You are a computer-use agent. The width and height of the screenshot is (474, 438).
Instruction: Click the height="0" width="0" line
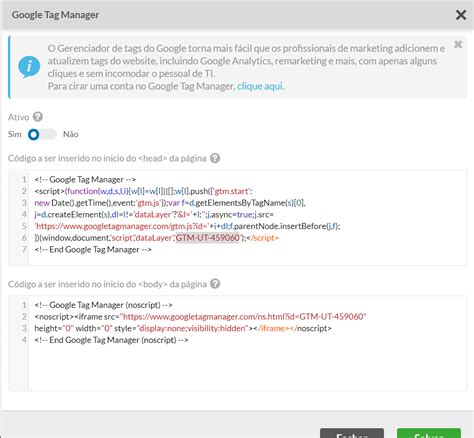183,328
